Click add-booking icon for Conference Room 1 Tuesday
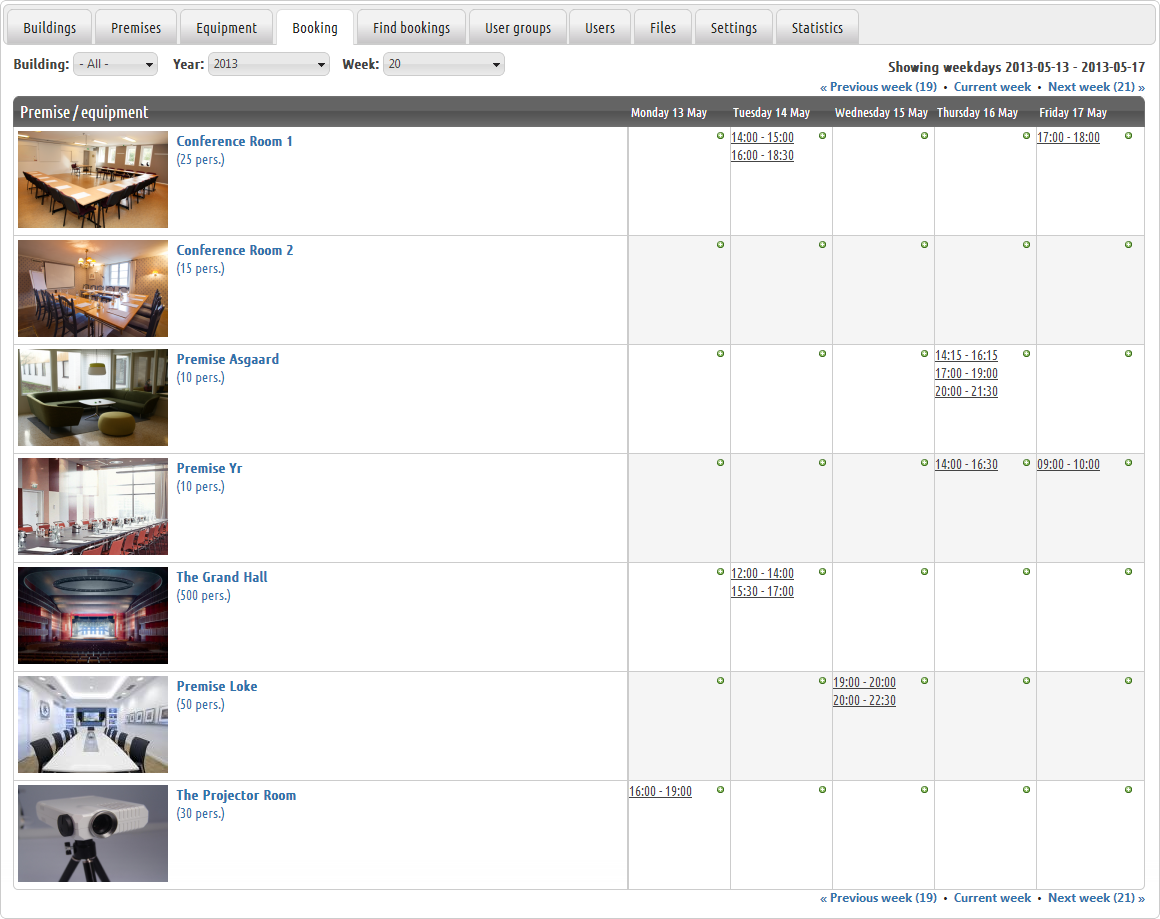The height and width of the screenshot is (919, 1160). [823, 136]
